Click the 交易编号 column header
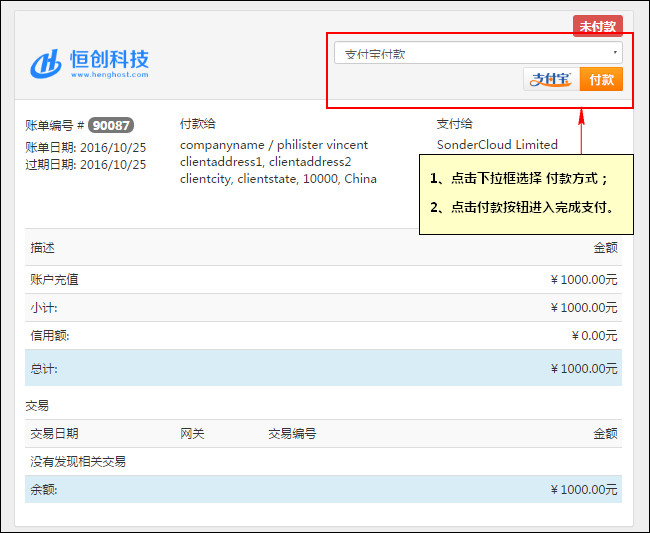Screen dimensions: 650x533 coord(292,434)
